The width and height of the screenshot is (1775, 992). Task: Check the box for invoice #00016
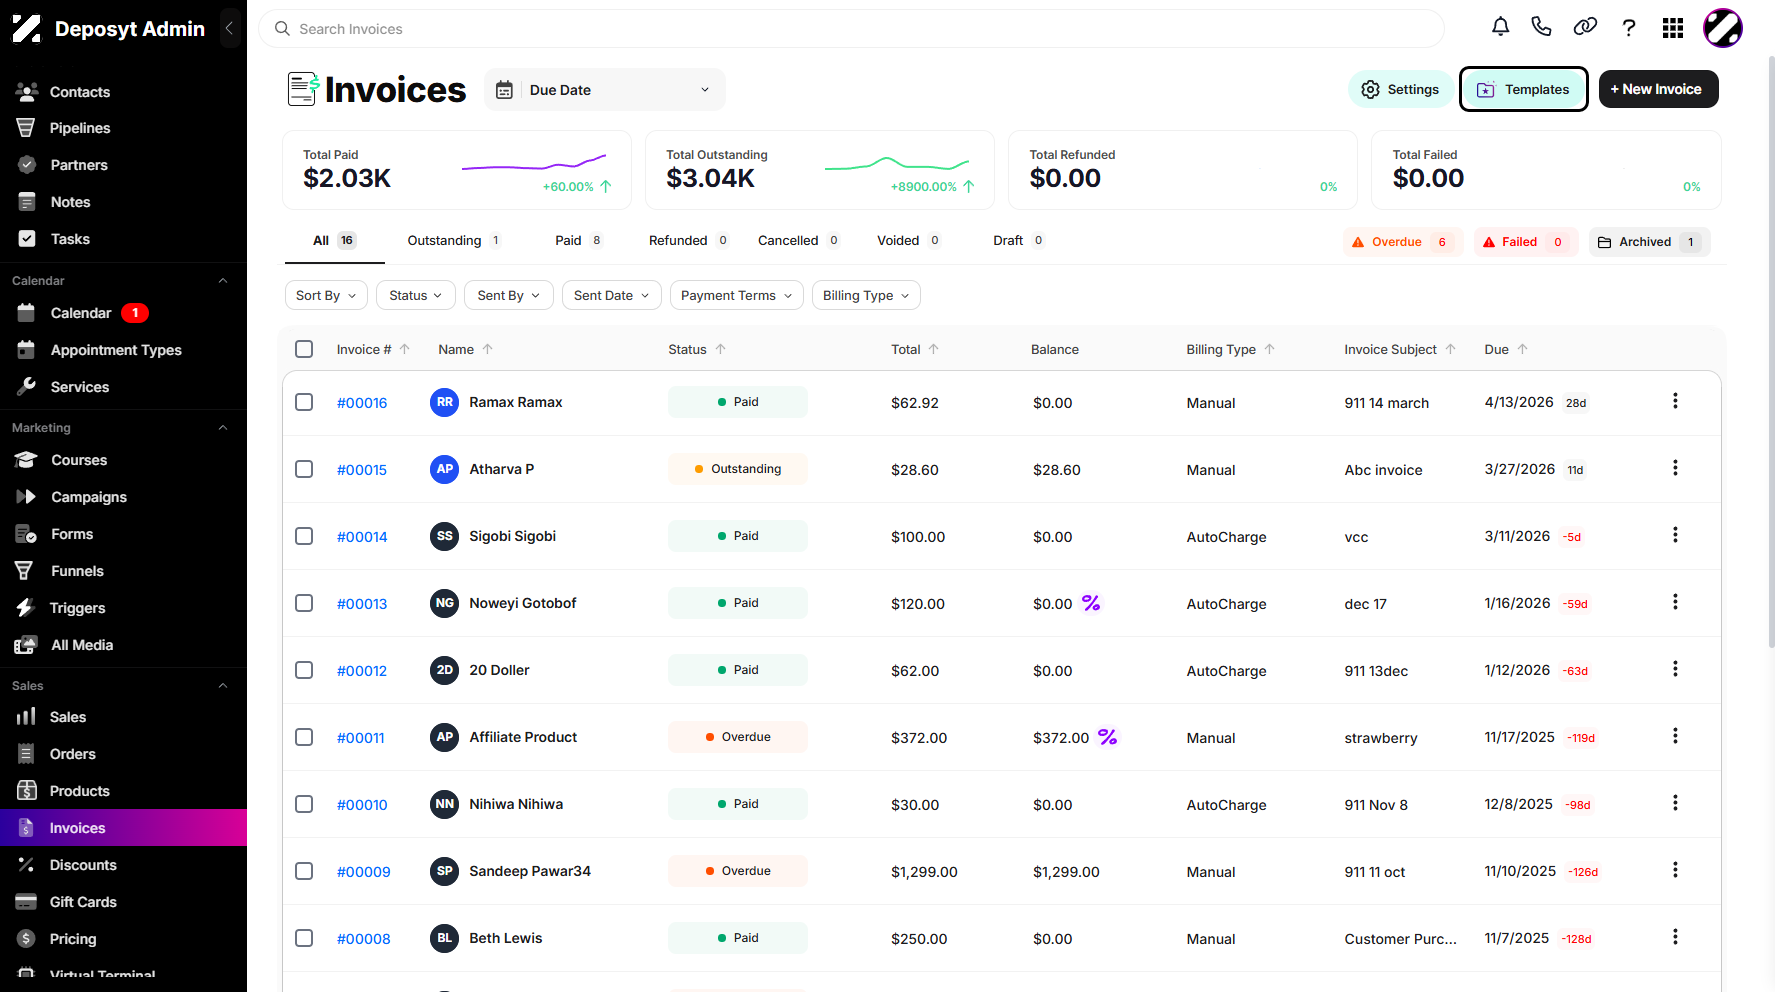(304, 402)
